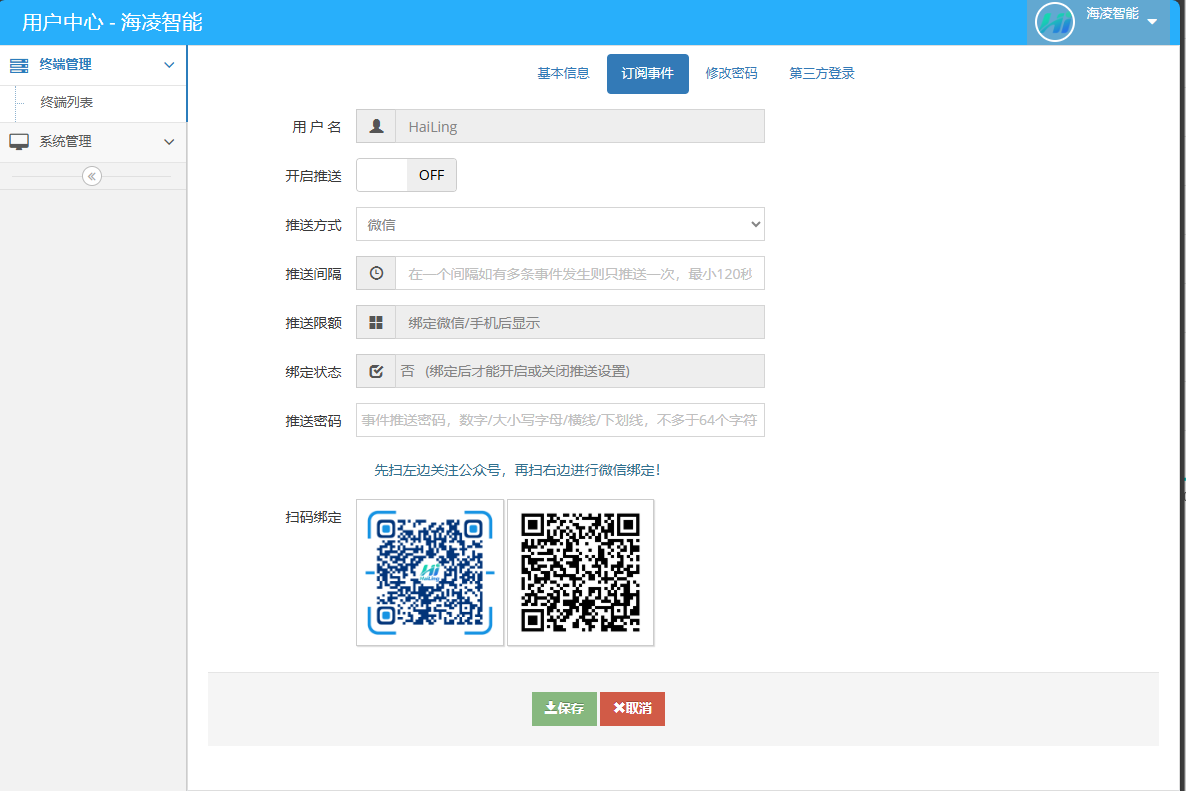Image resolution: width=1186 pixels, height=791 pixels.
Task: Click the red 取消 button
Action: tap(632, 709)
